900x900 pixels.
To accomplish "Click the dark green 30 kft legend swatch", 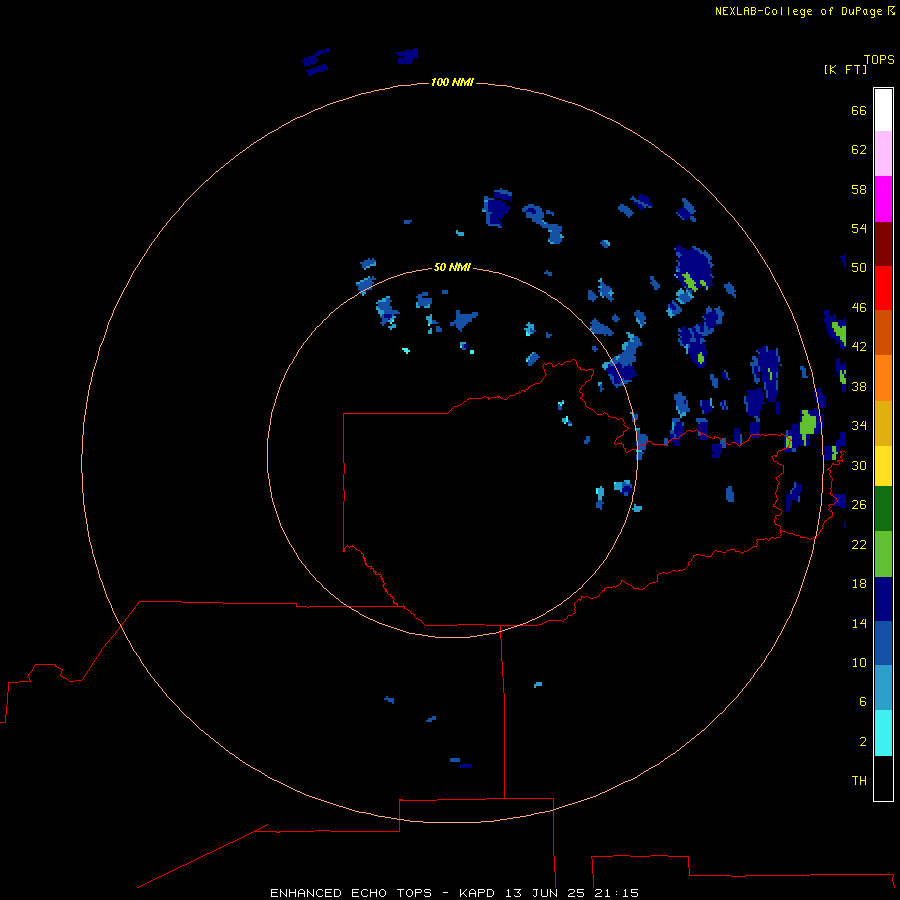I will pyautogui.click(x=883, y=509).
